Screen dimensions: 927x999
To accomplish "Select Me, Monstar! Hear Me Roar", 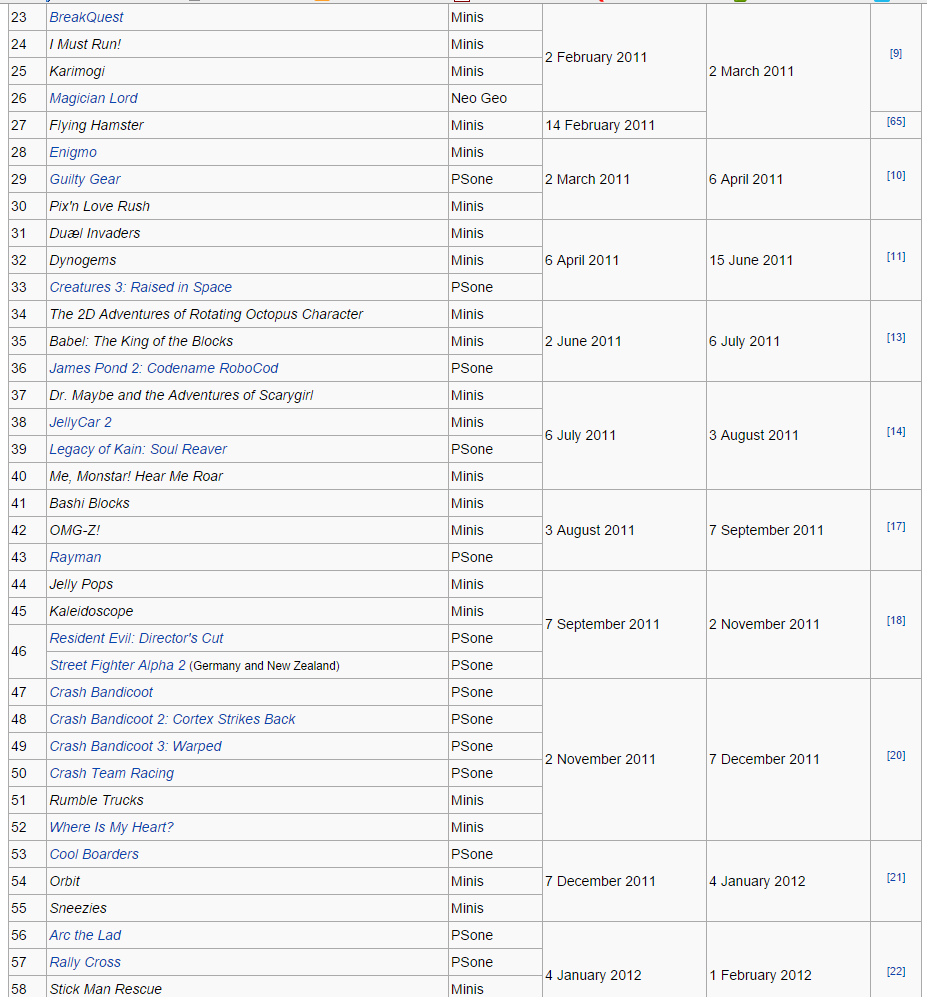I will tap(136, 476).
